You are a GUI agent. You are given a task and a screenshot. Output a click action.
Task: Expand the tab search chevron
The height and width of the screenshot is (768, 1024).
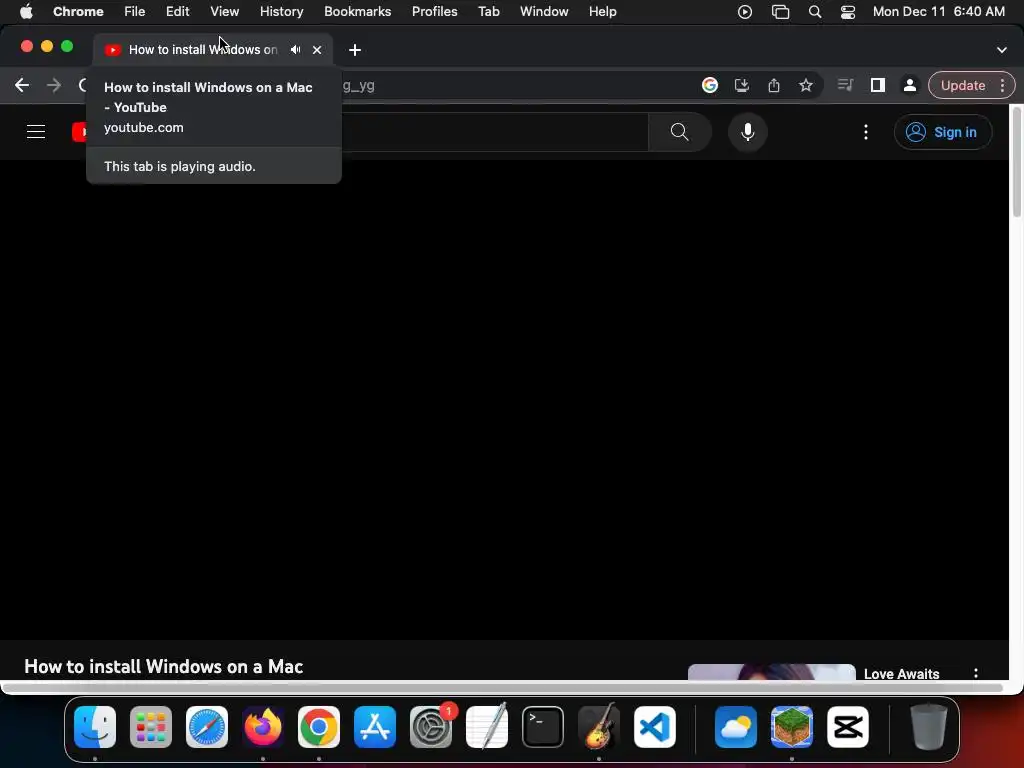1002,50
